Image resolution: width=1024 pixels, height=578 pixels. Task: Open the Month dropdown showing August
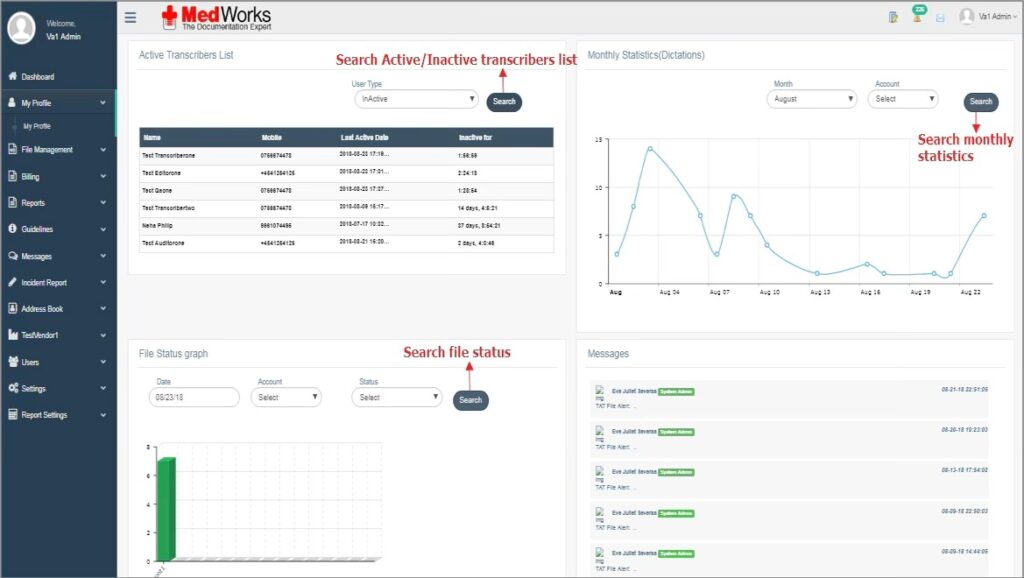coord(812,99)
